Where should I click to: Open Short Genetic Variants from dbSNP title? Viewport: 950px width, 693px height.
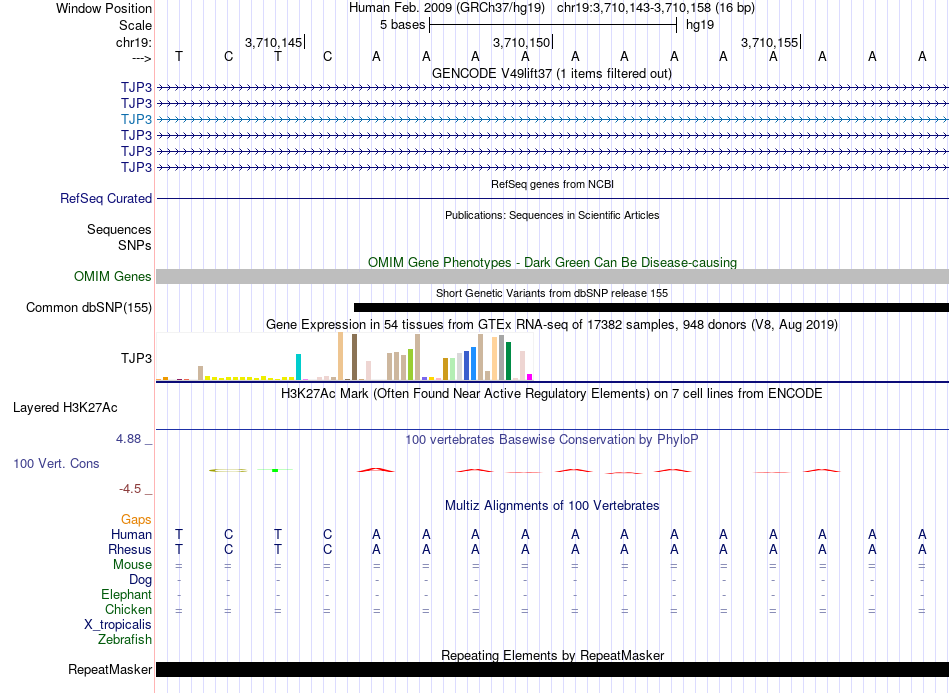(552, 293)
